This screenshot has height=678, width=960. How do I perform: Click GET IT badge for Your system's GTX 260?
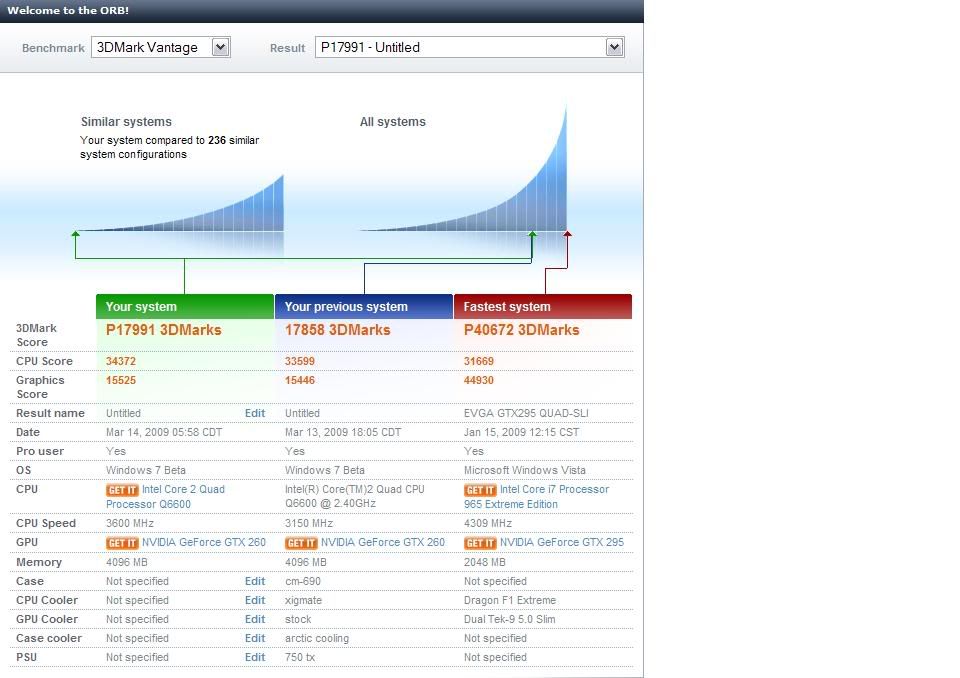tap(121, 543)
